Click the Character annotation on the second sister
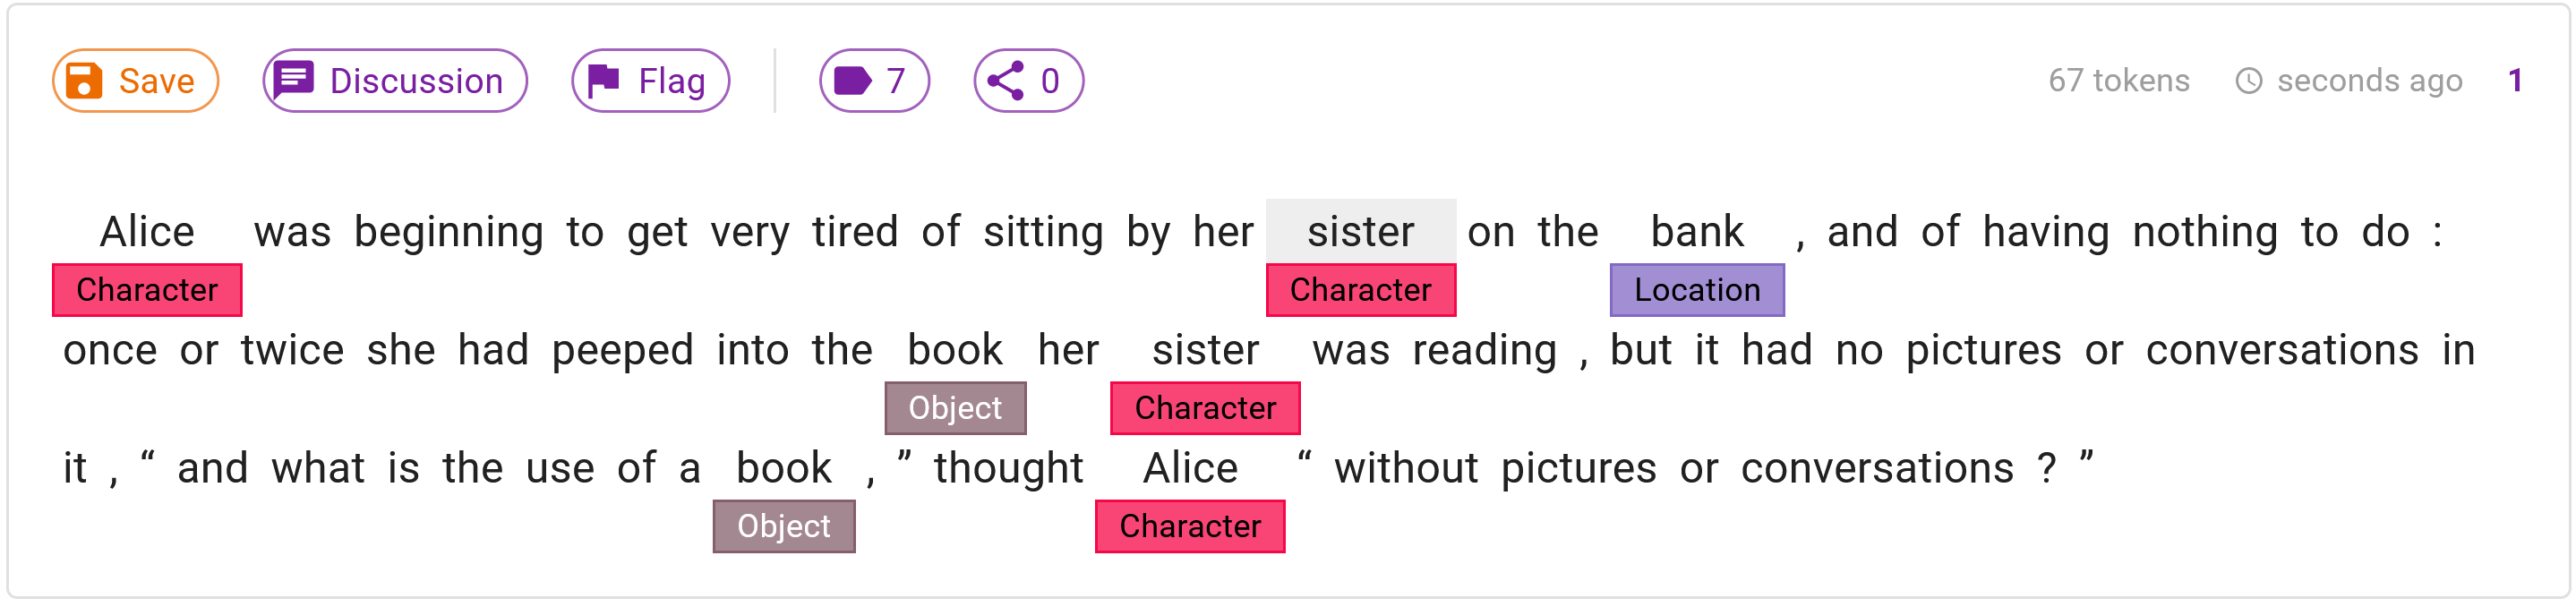Viewport: 2576px width, 607px height. 1205,408
